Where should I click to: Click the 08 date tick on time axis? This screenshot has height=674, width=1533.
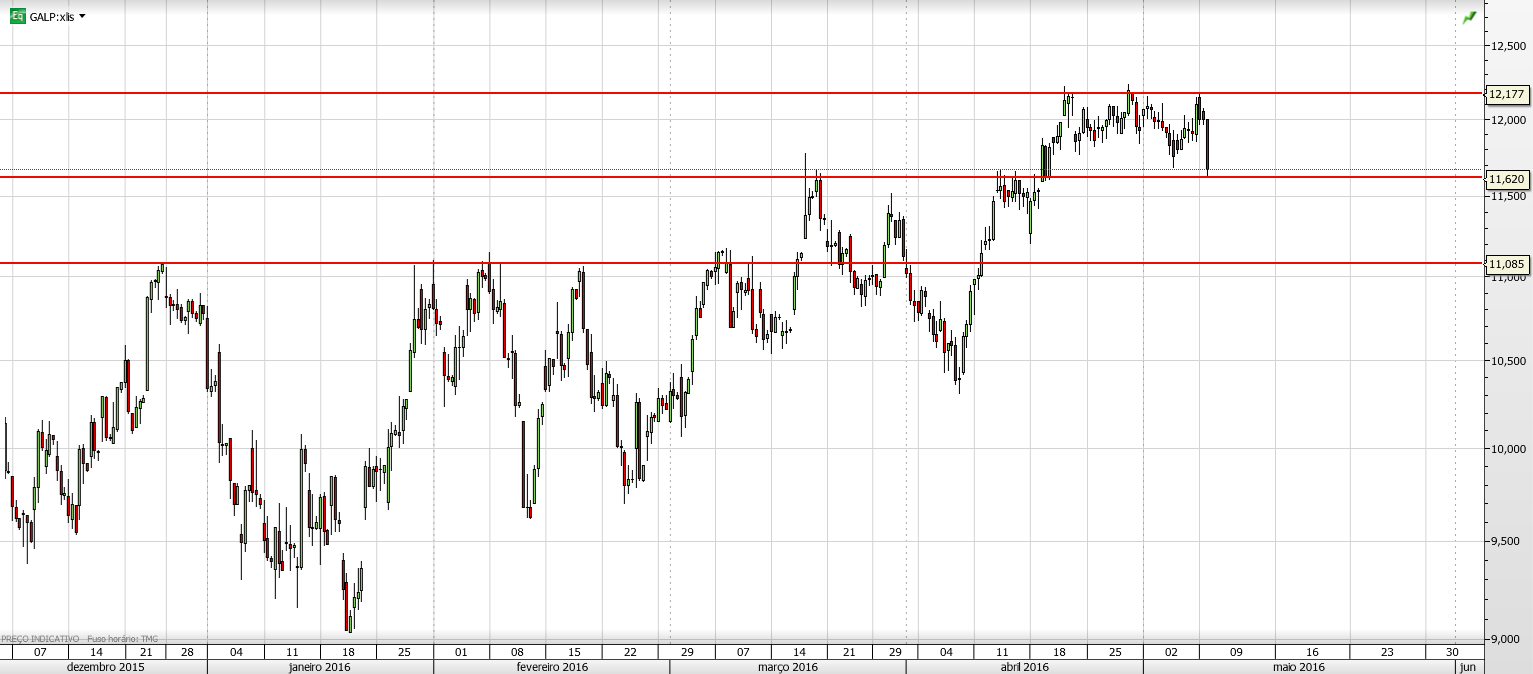(x=517, y=652)
